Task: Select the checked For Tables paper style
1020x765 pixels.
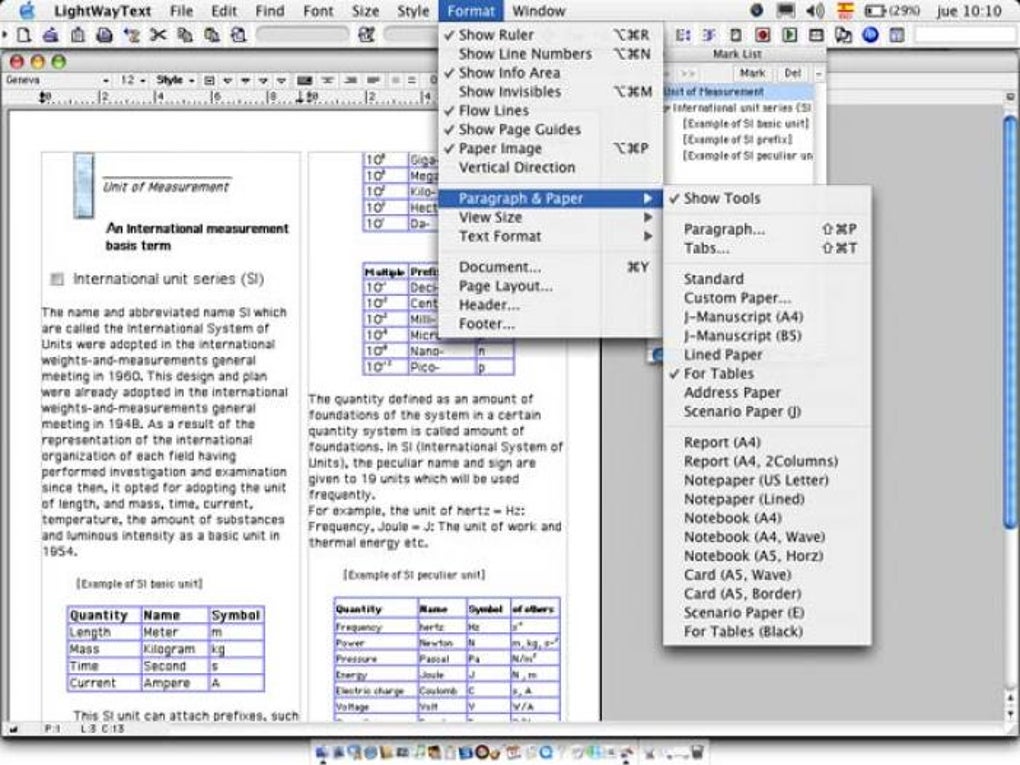Action: click(767, 373)
